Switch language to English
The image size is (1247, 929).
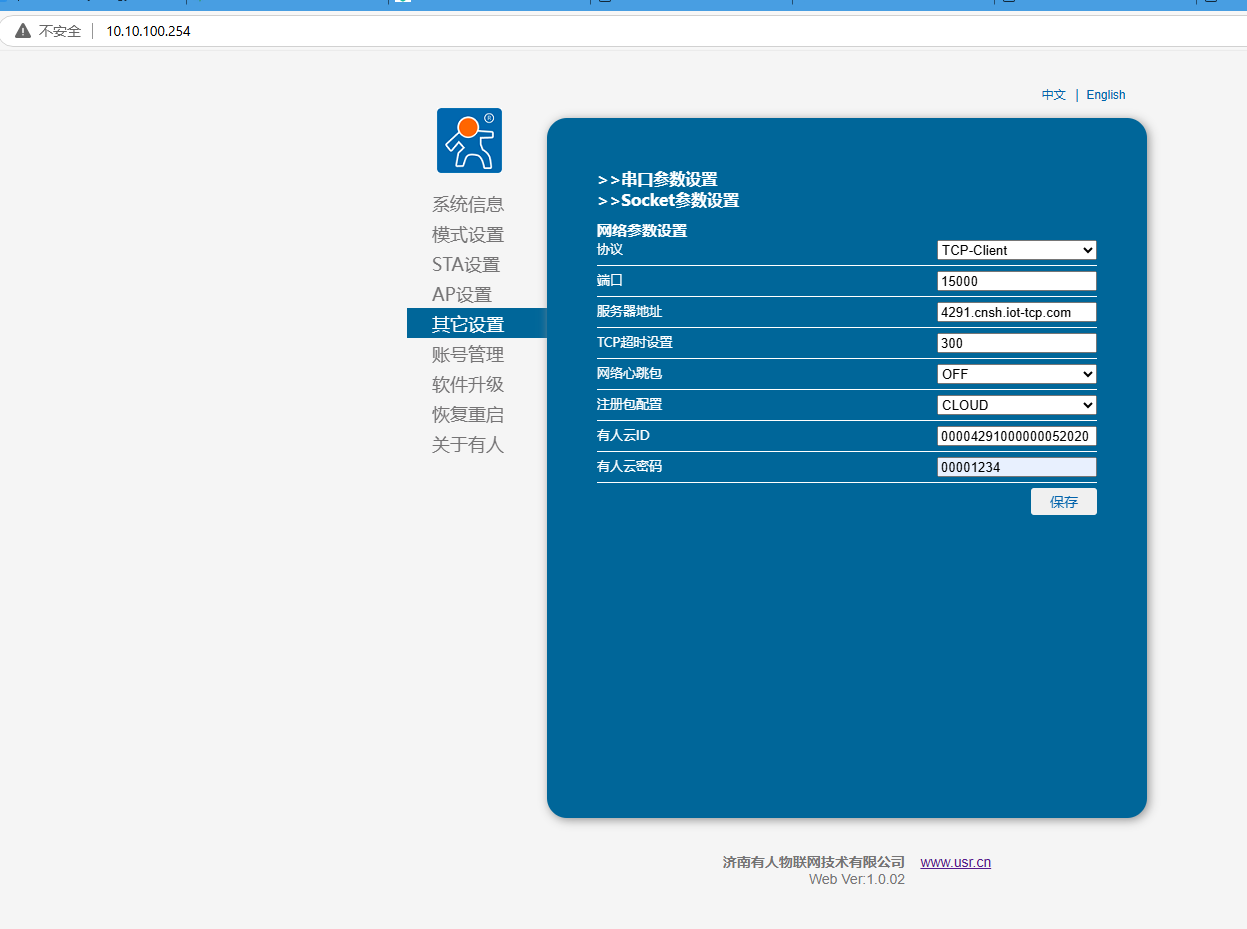[x=1105, y=95]
